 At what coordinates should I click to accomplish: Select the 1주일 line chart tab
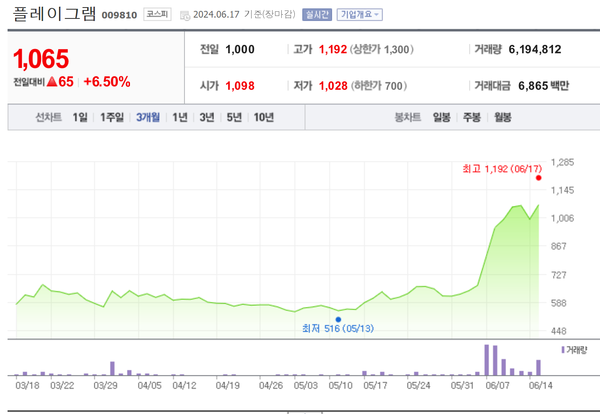[112, 117]
